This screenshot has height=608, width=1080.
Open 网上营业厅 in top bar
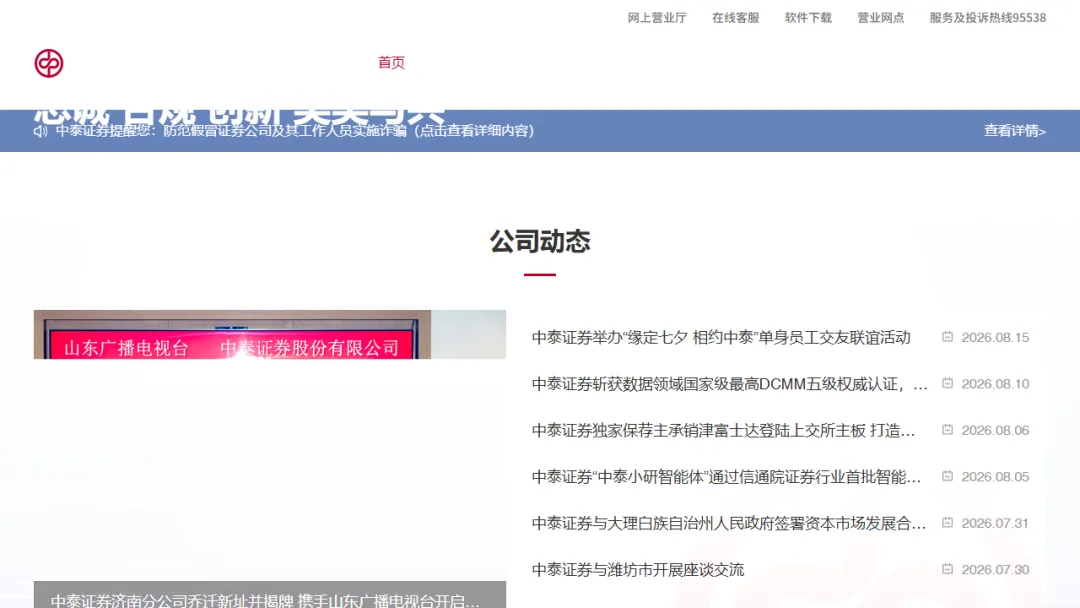click(x=656, y=18)
